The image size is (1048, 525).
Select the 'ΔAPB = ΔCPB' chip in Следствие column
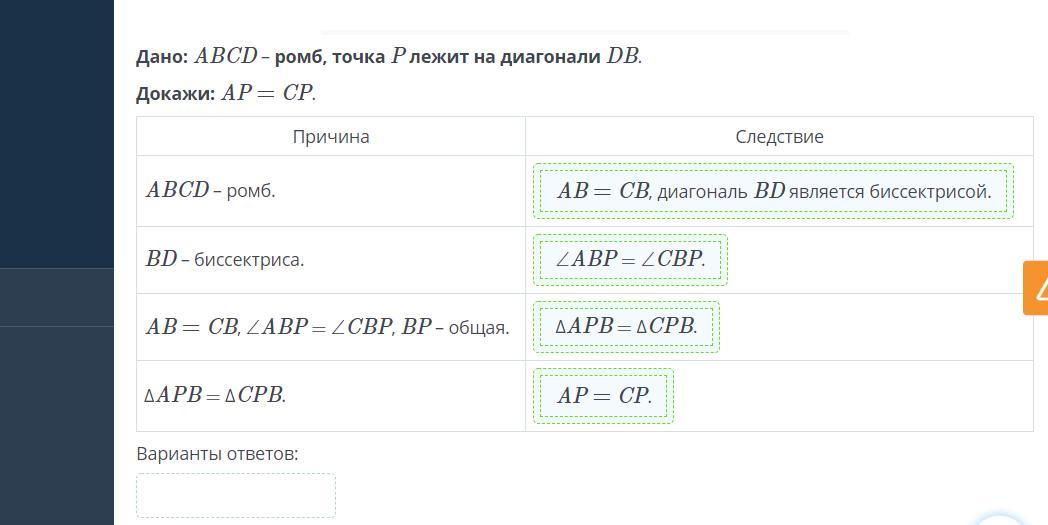626,327
